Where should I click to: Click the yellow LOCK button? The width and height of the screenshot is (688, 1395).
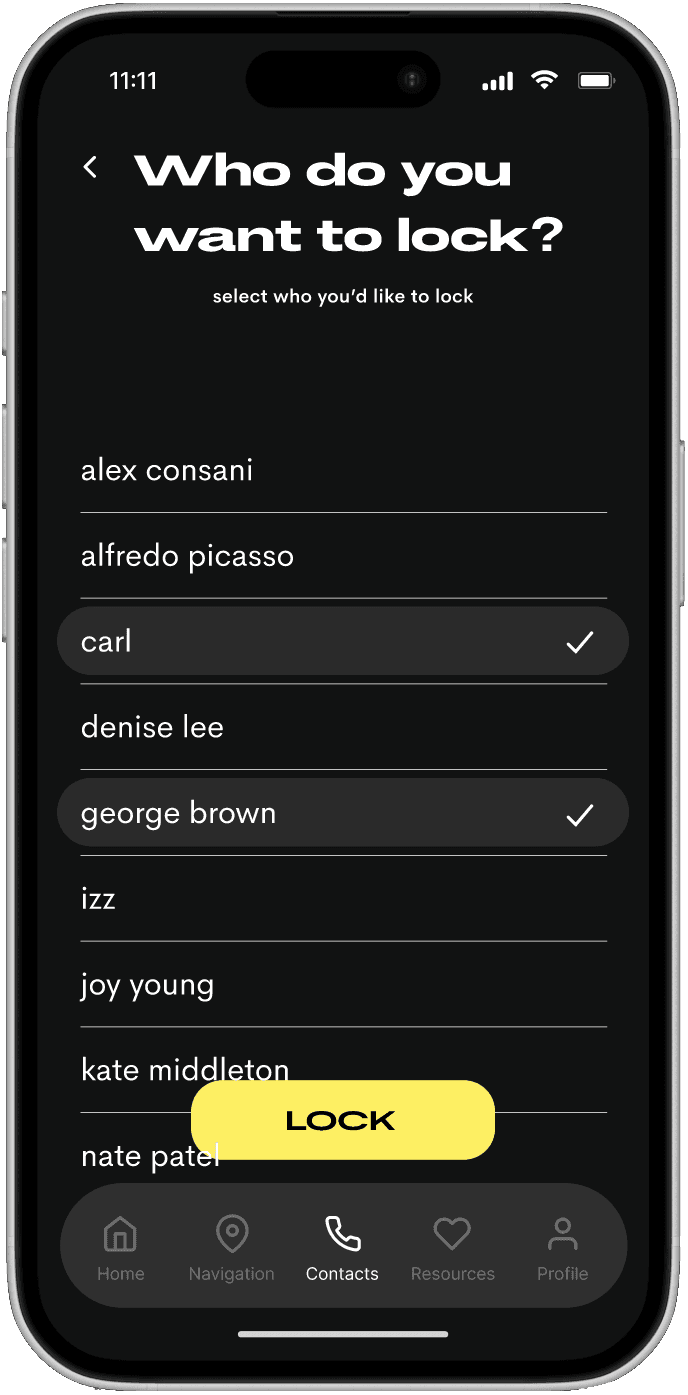tap(343, 1120)
